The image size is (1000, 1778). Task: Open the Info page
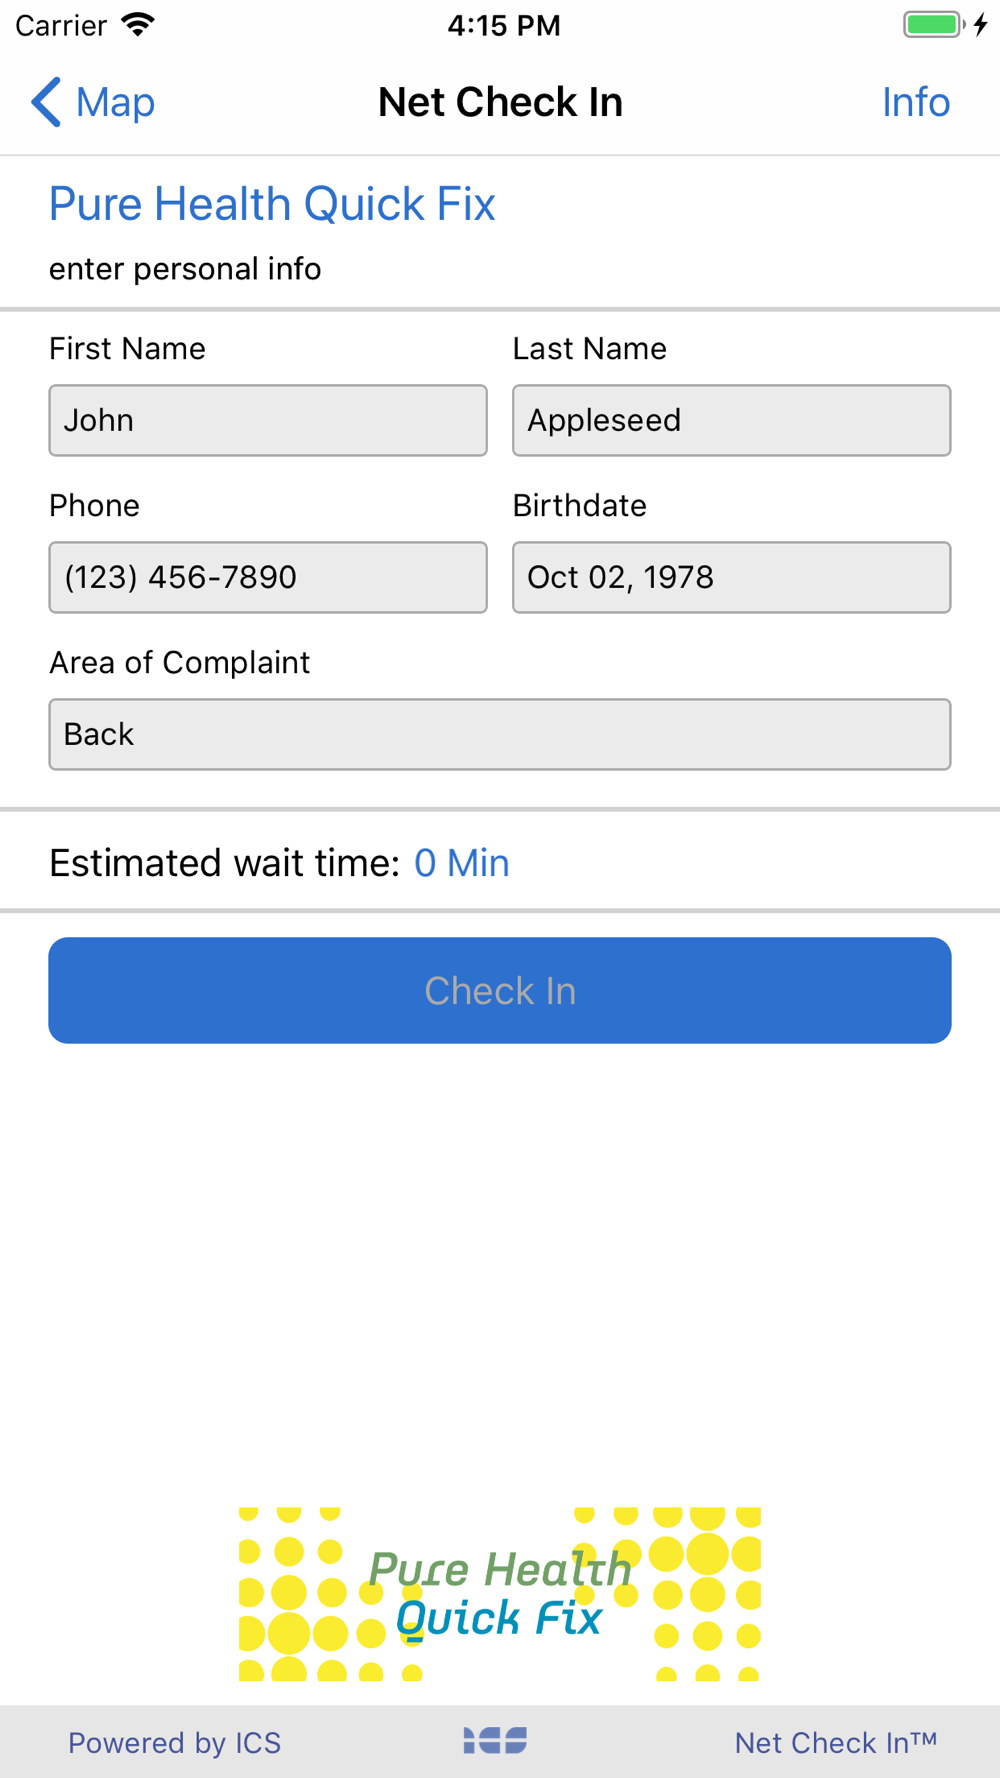point(915,102)
